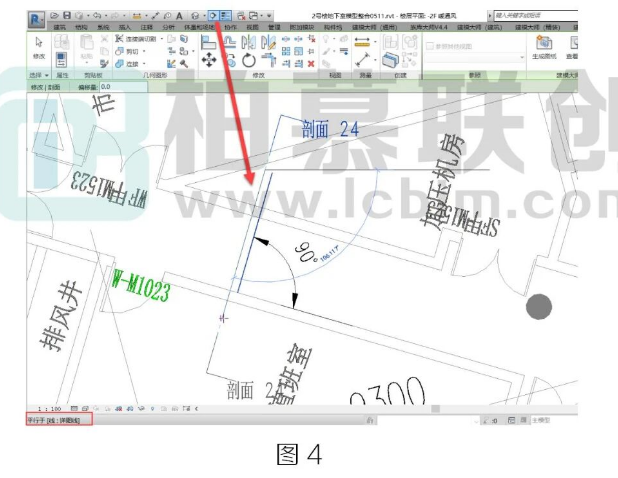
Task: Click the Offset tool icon
Action: point(229,42)
